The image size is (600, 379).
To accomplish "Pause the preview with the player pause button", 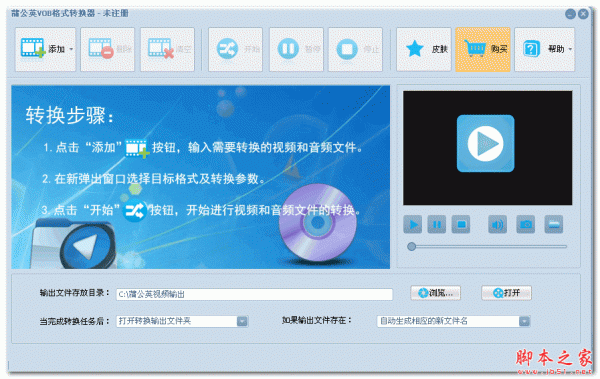I will pyautogui.click(x=437, y=224).
